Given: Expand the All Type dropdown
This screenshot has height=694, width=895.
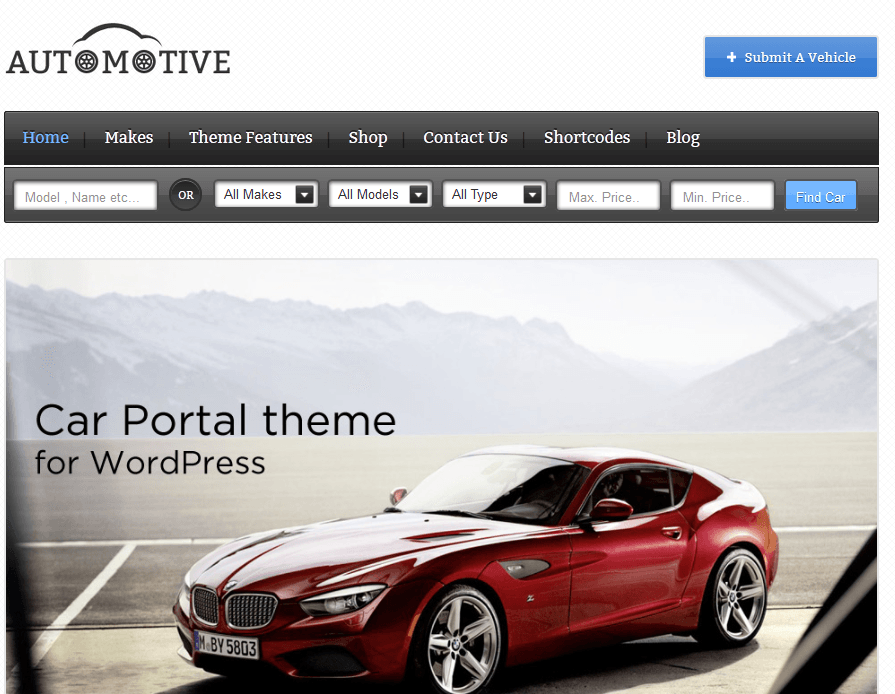Looking at the screenshot, I should click(494, 195).
